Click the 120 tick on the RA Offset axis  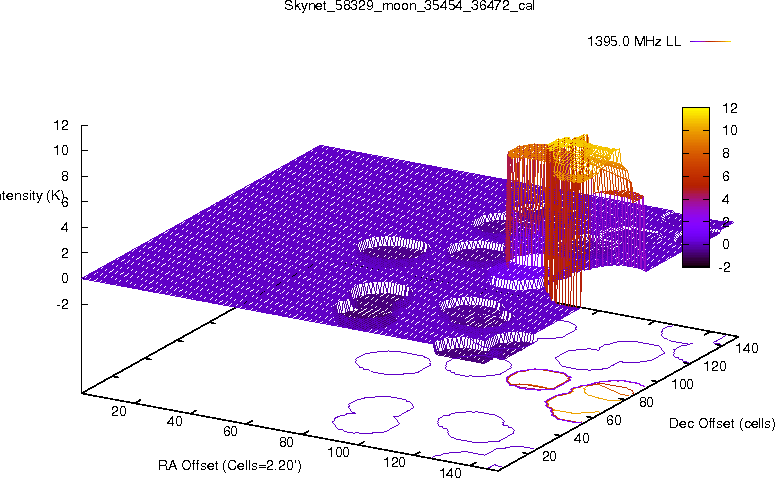[394, 462]
